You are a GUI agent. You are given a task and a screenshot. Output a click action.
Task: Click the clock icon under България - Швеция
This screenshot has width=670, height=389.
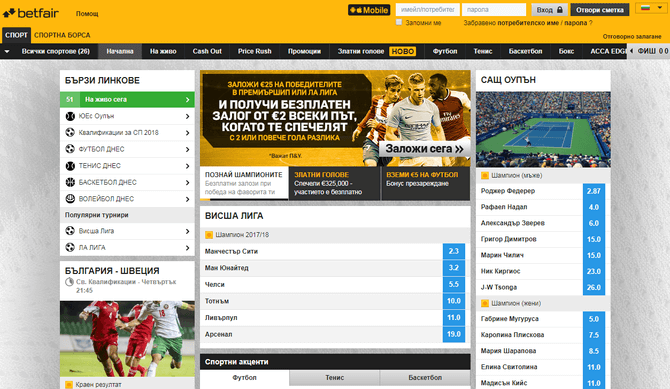tap(69, 282)
